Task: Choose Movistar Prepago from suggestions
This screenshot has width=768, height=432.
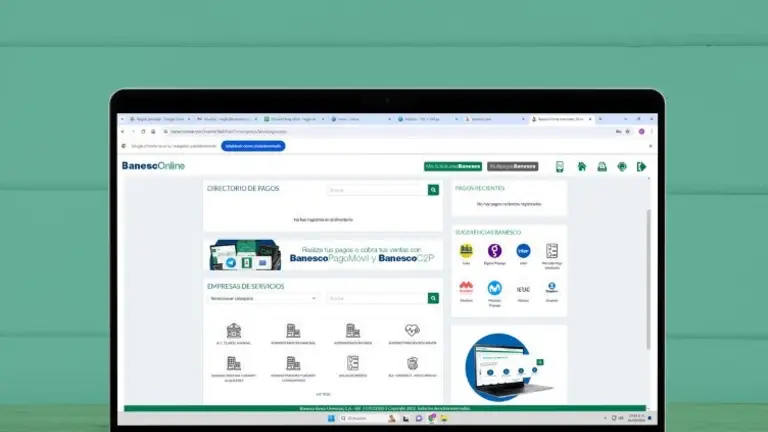Action: click(x=494, y=289)
